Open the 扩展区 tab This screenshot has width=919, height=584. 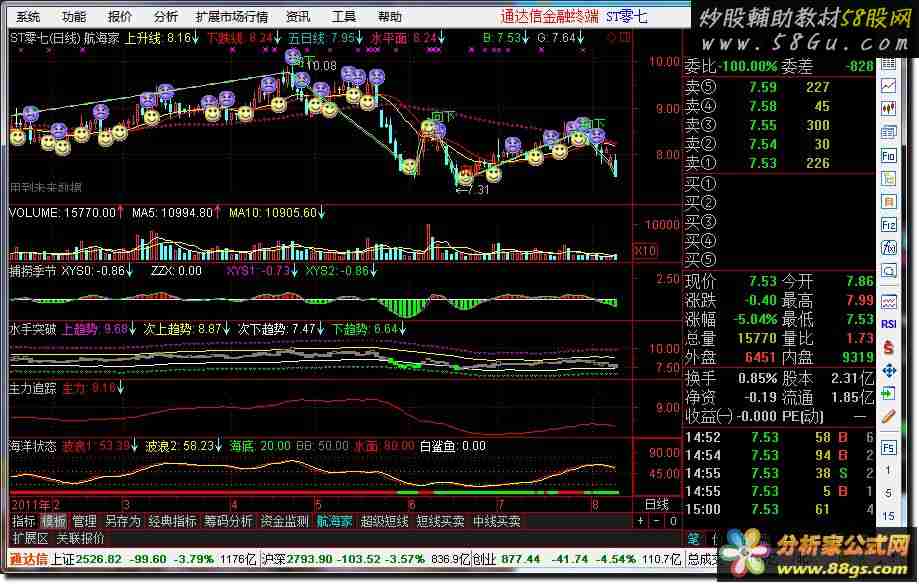30,538
